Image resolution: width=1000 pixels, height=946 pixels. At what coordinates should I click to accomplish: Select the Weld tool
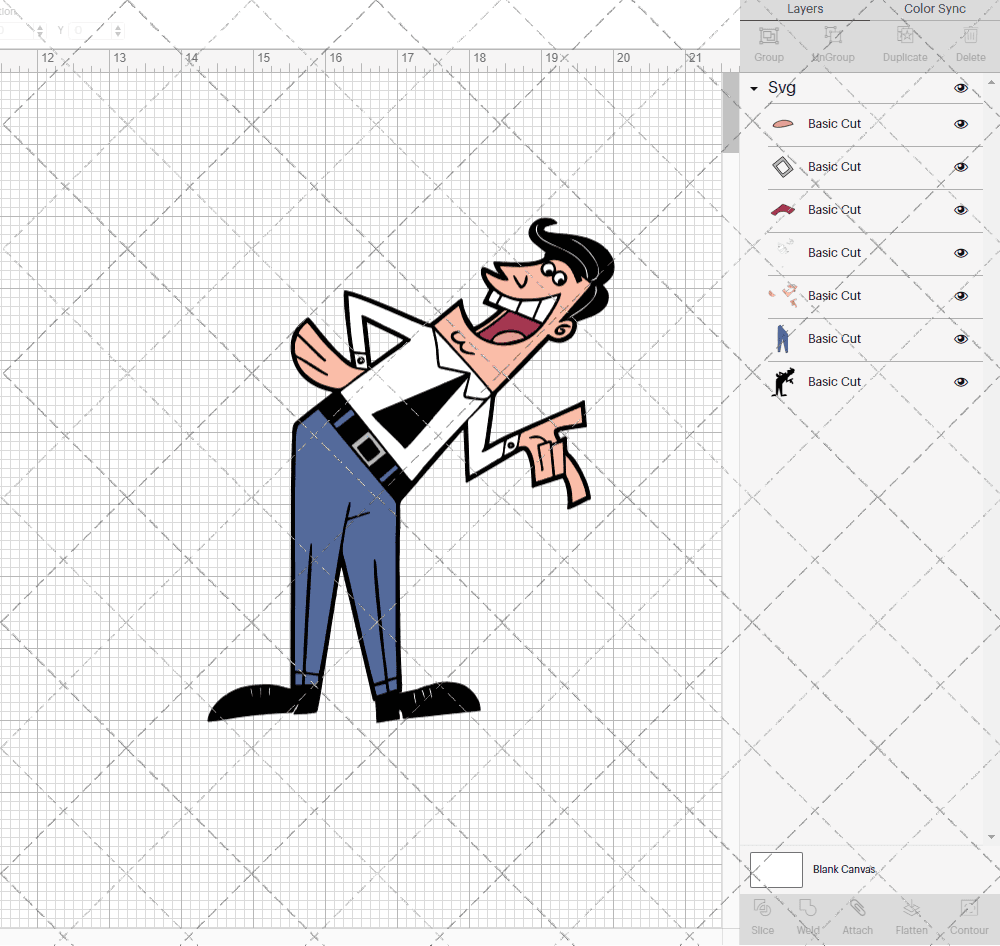(x=807, y=908)
